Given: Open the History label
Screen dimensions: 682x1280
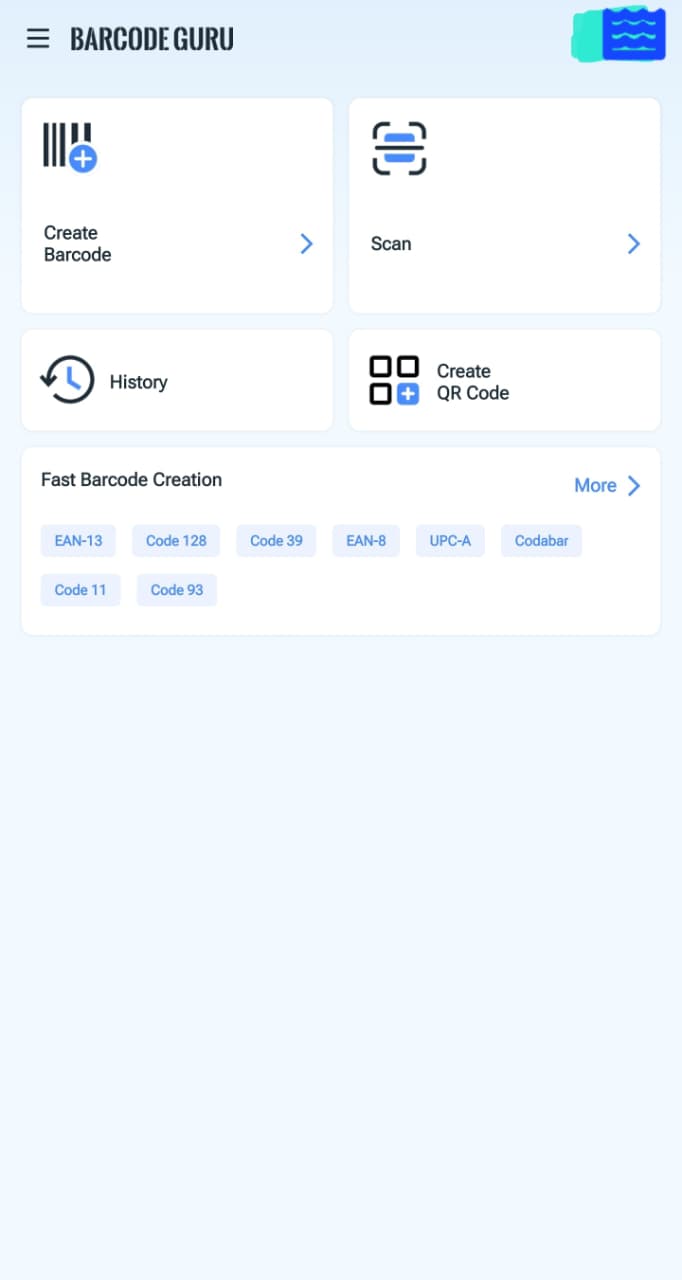Looking at the screenshot, I should point(138,382).
